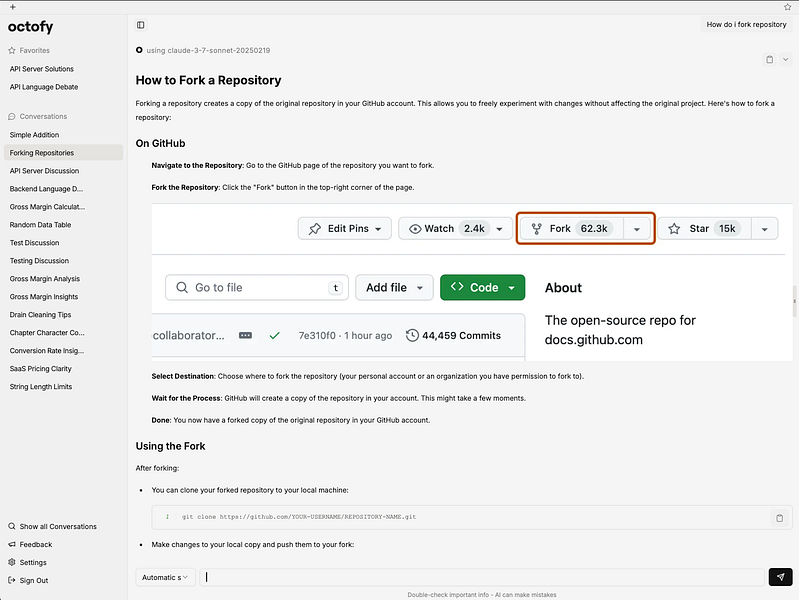799x600 pixels.
Task: Open the Feedback option
Action: [x=35, y=545]
